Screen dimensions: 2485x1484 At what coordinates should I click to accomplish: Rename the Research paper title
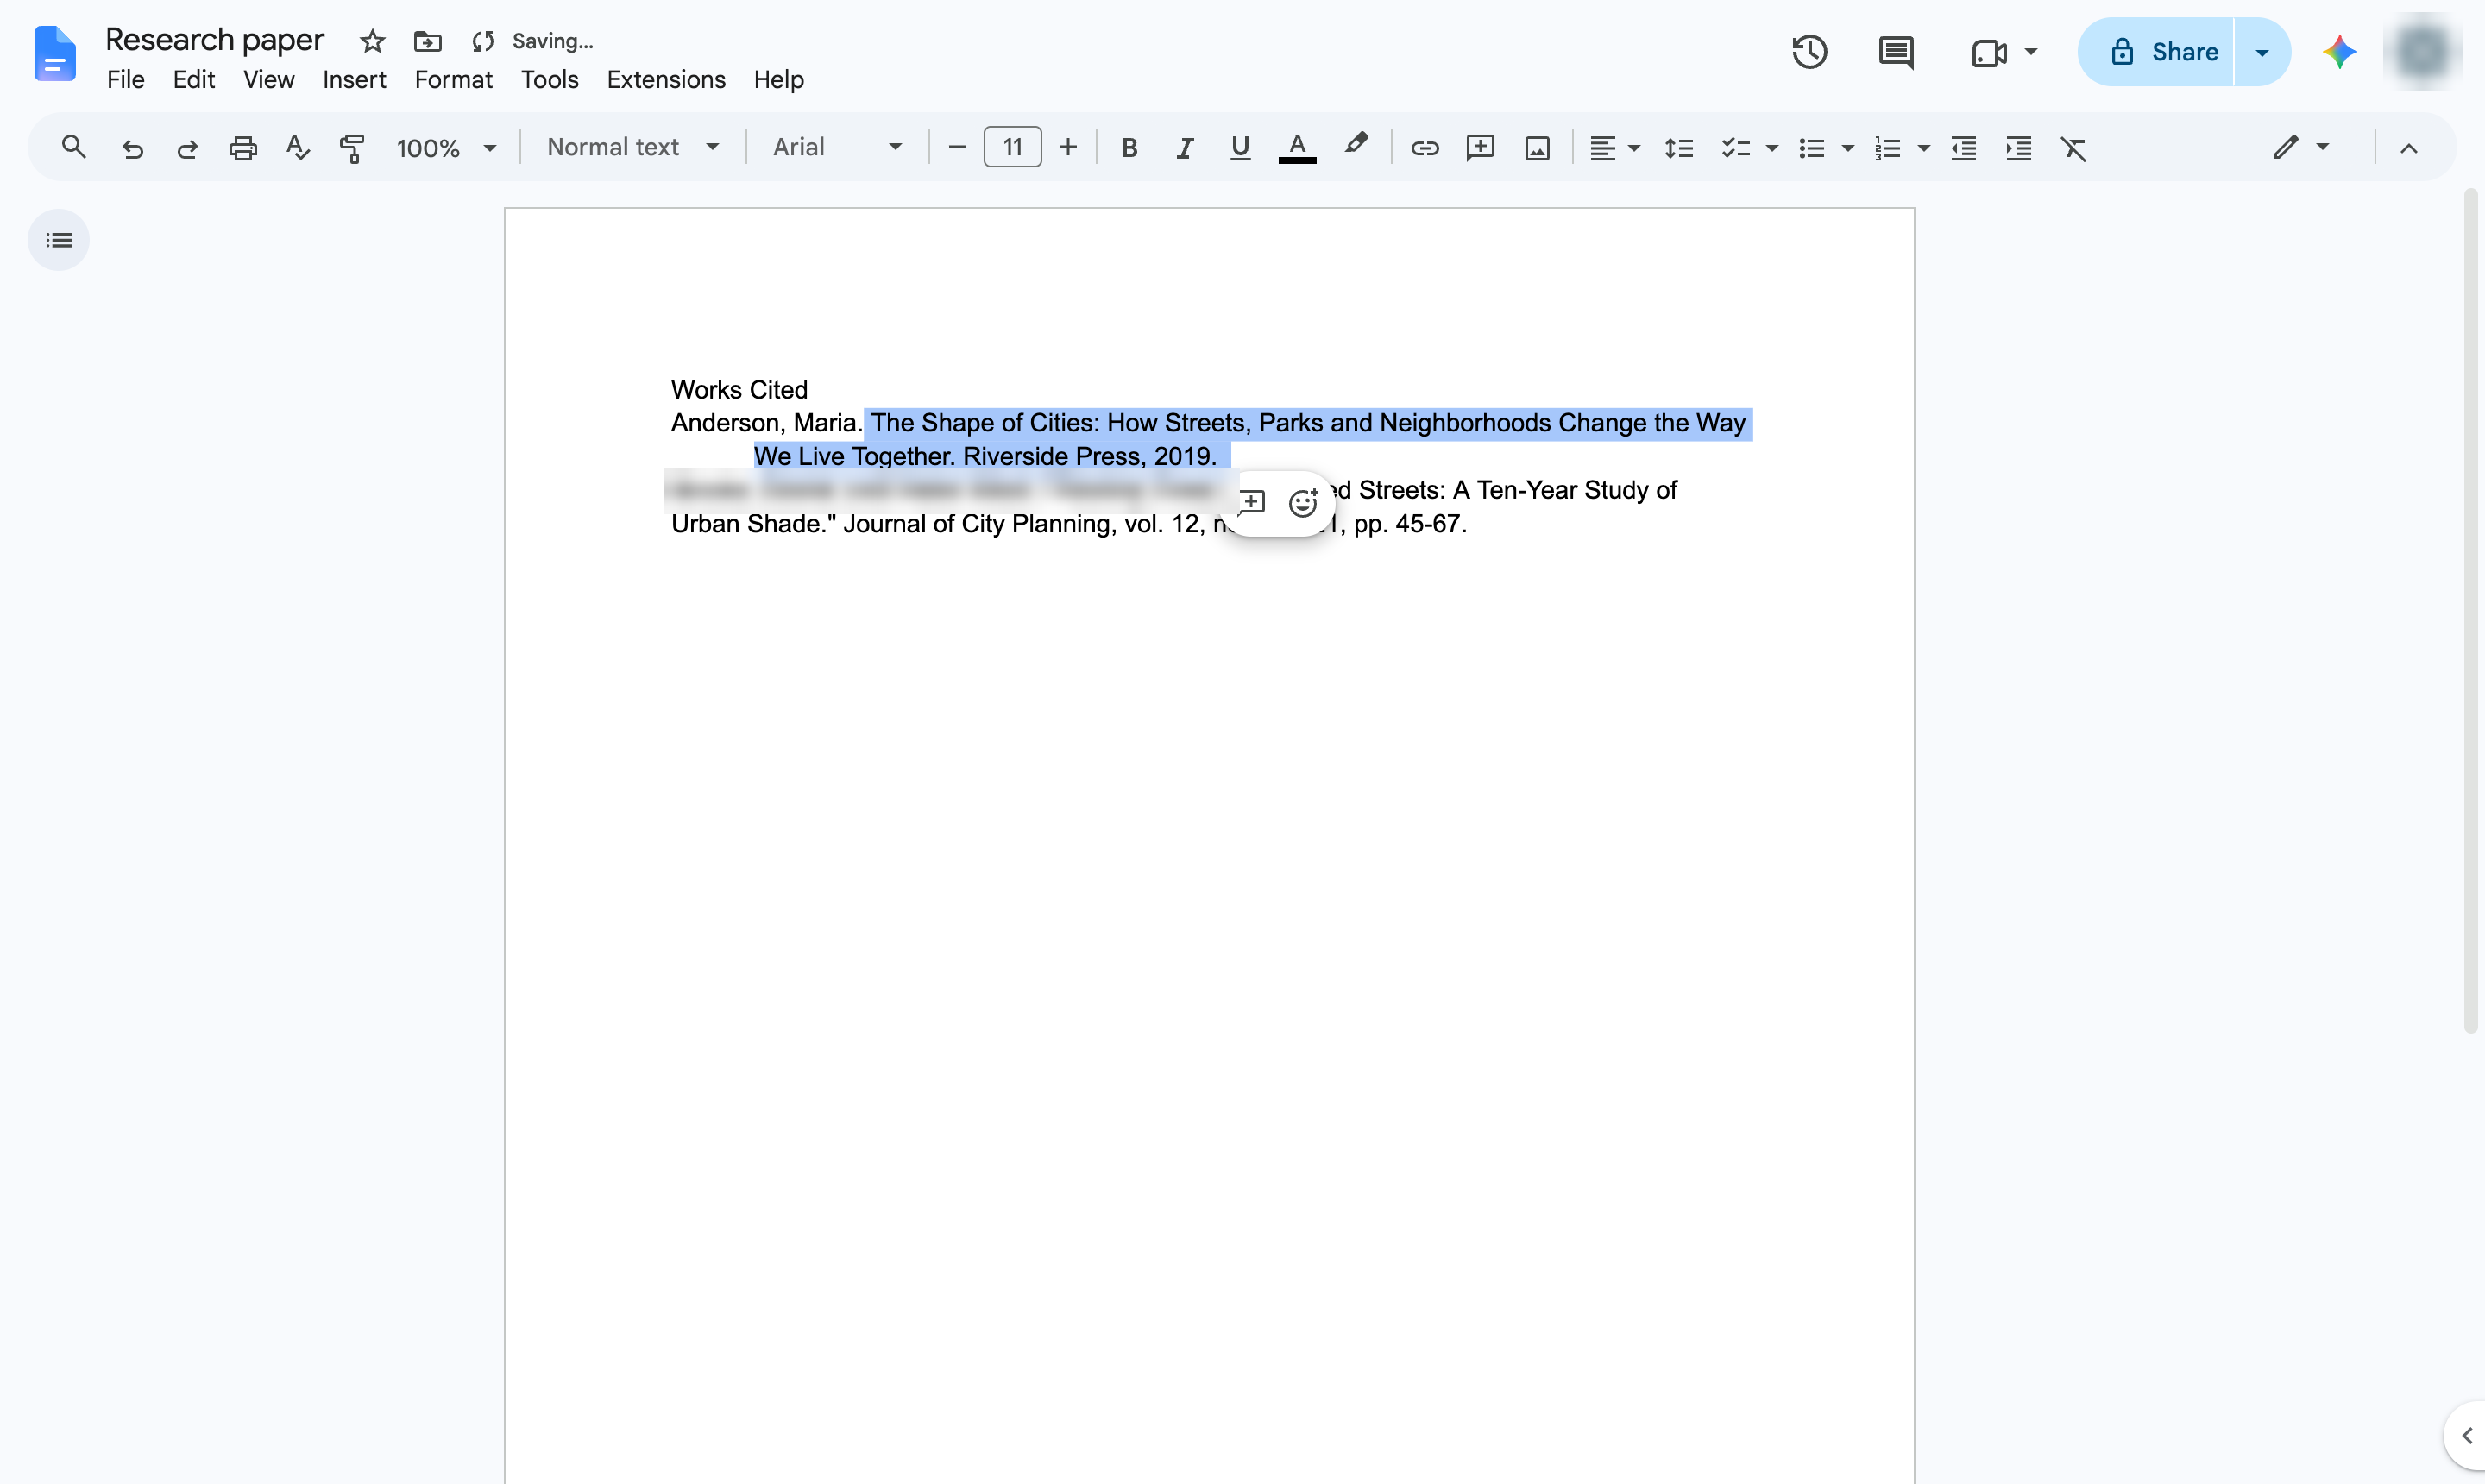214,39
